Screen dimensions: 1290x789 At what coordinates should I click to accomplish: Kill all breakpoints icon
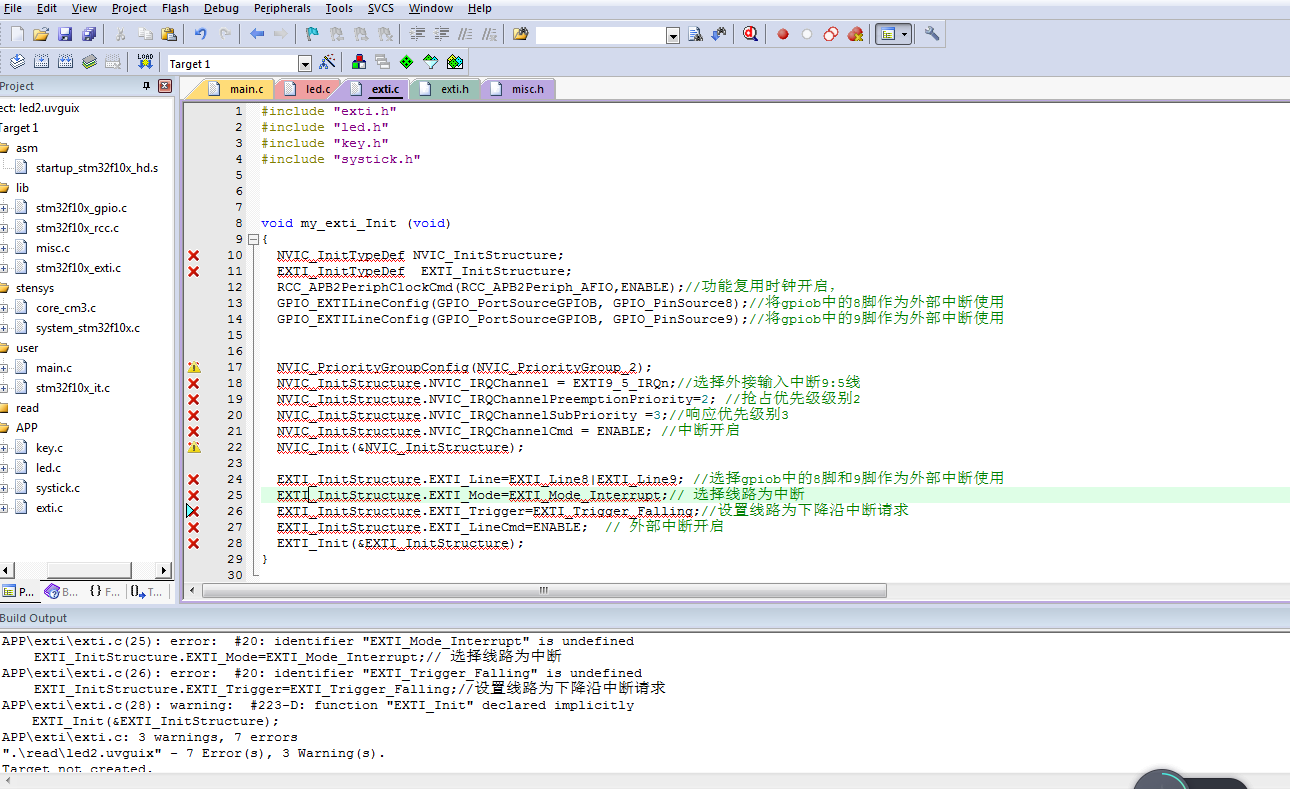click(x=855, y=34)
